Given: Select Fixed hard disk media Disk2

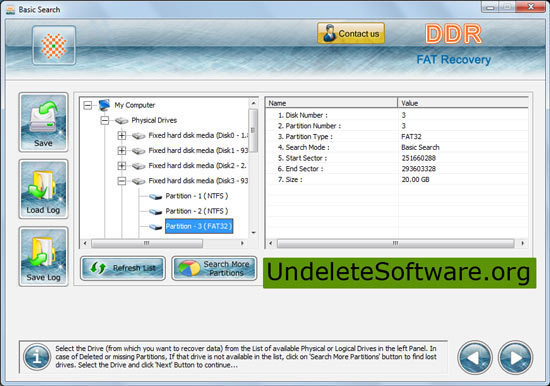Looking at the screenshot, I should [197, 166].
